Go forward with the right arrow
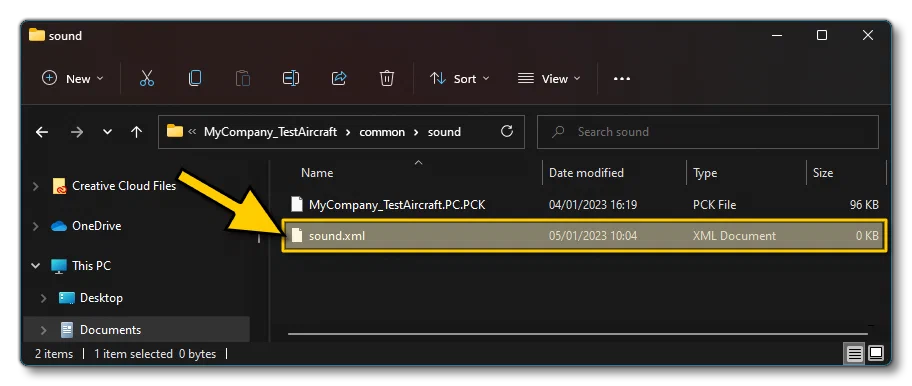 click(x=77, y=132)
